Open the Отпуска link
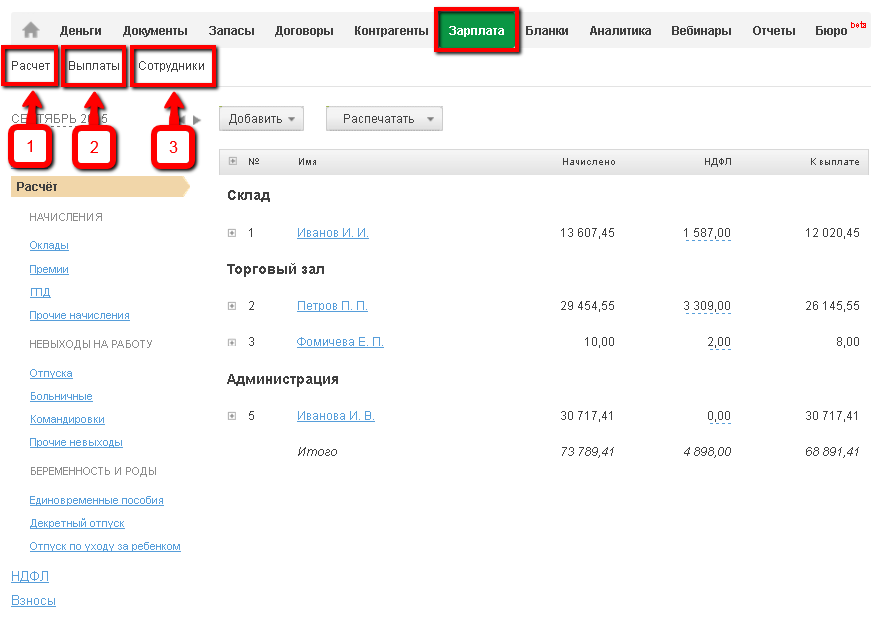 click(51, 373)
